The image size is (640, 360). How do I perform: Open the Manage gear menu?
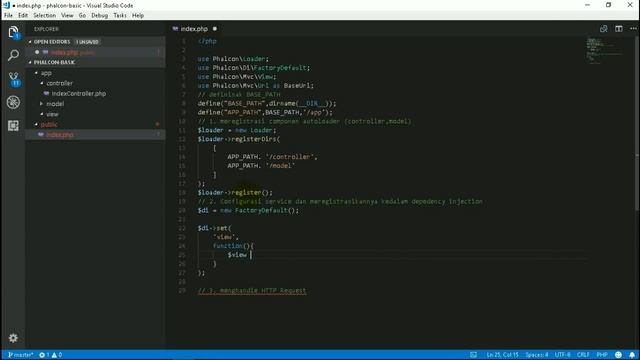13,338
